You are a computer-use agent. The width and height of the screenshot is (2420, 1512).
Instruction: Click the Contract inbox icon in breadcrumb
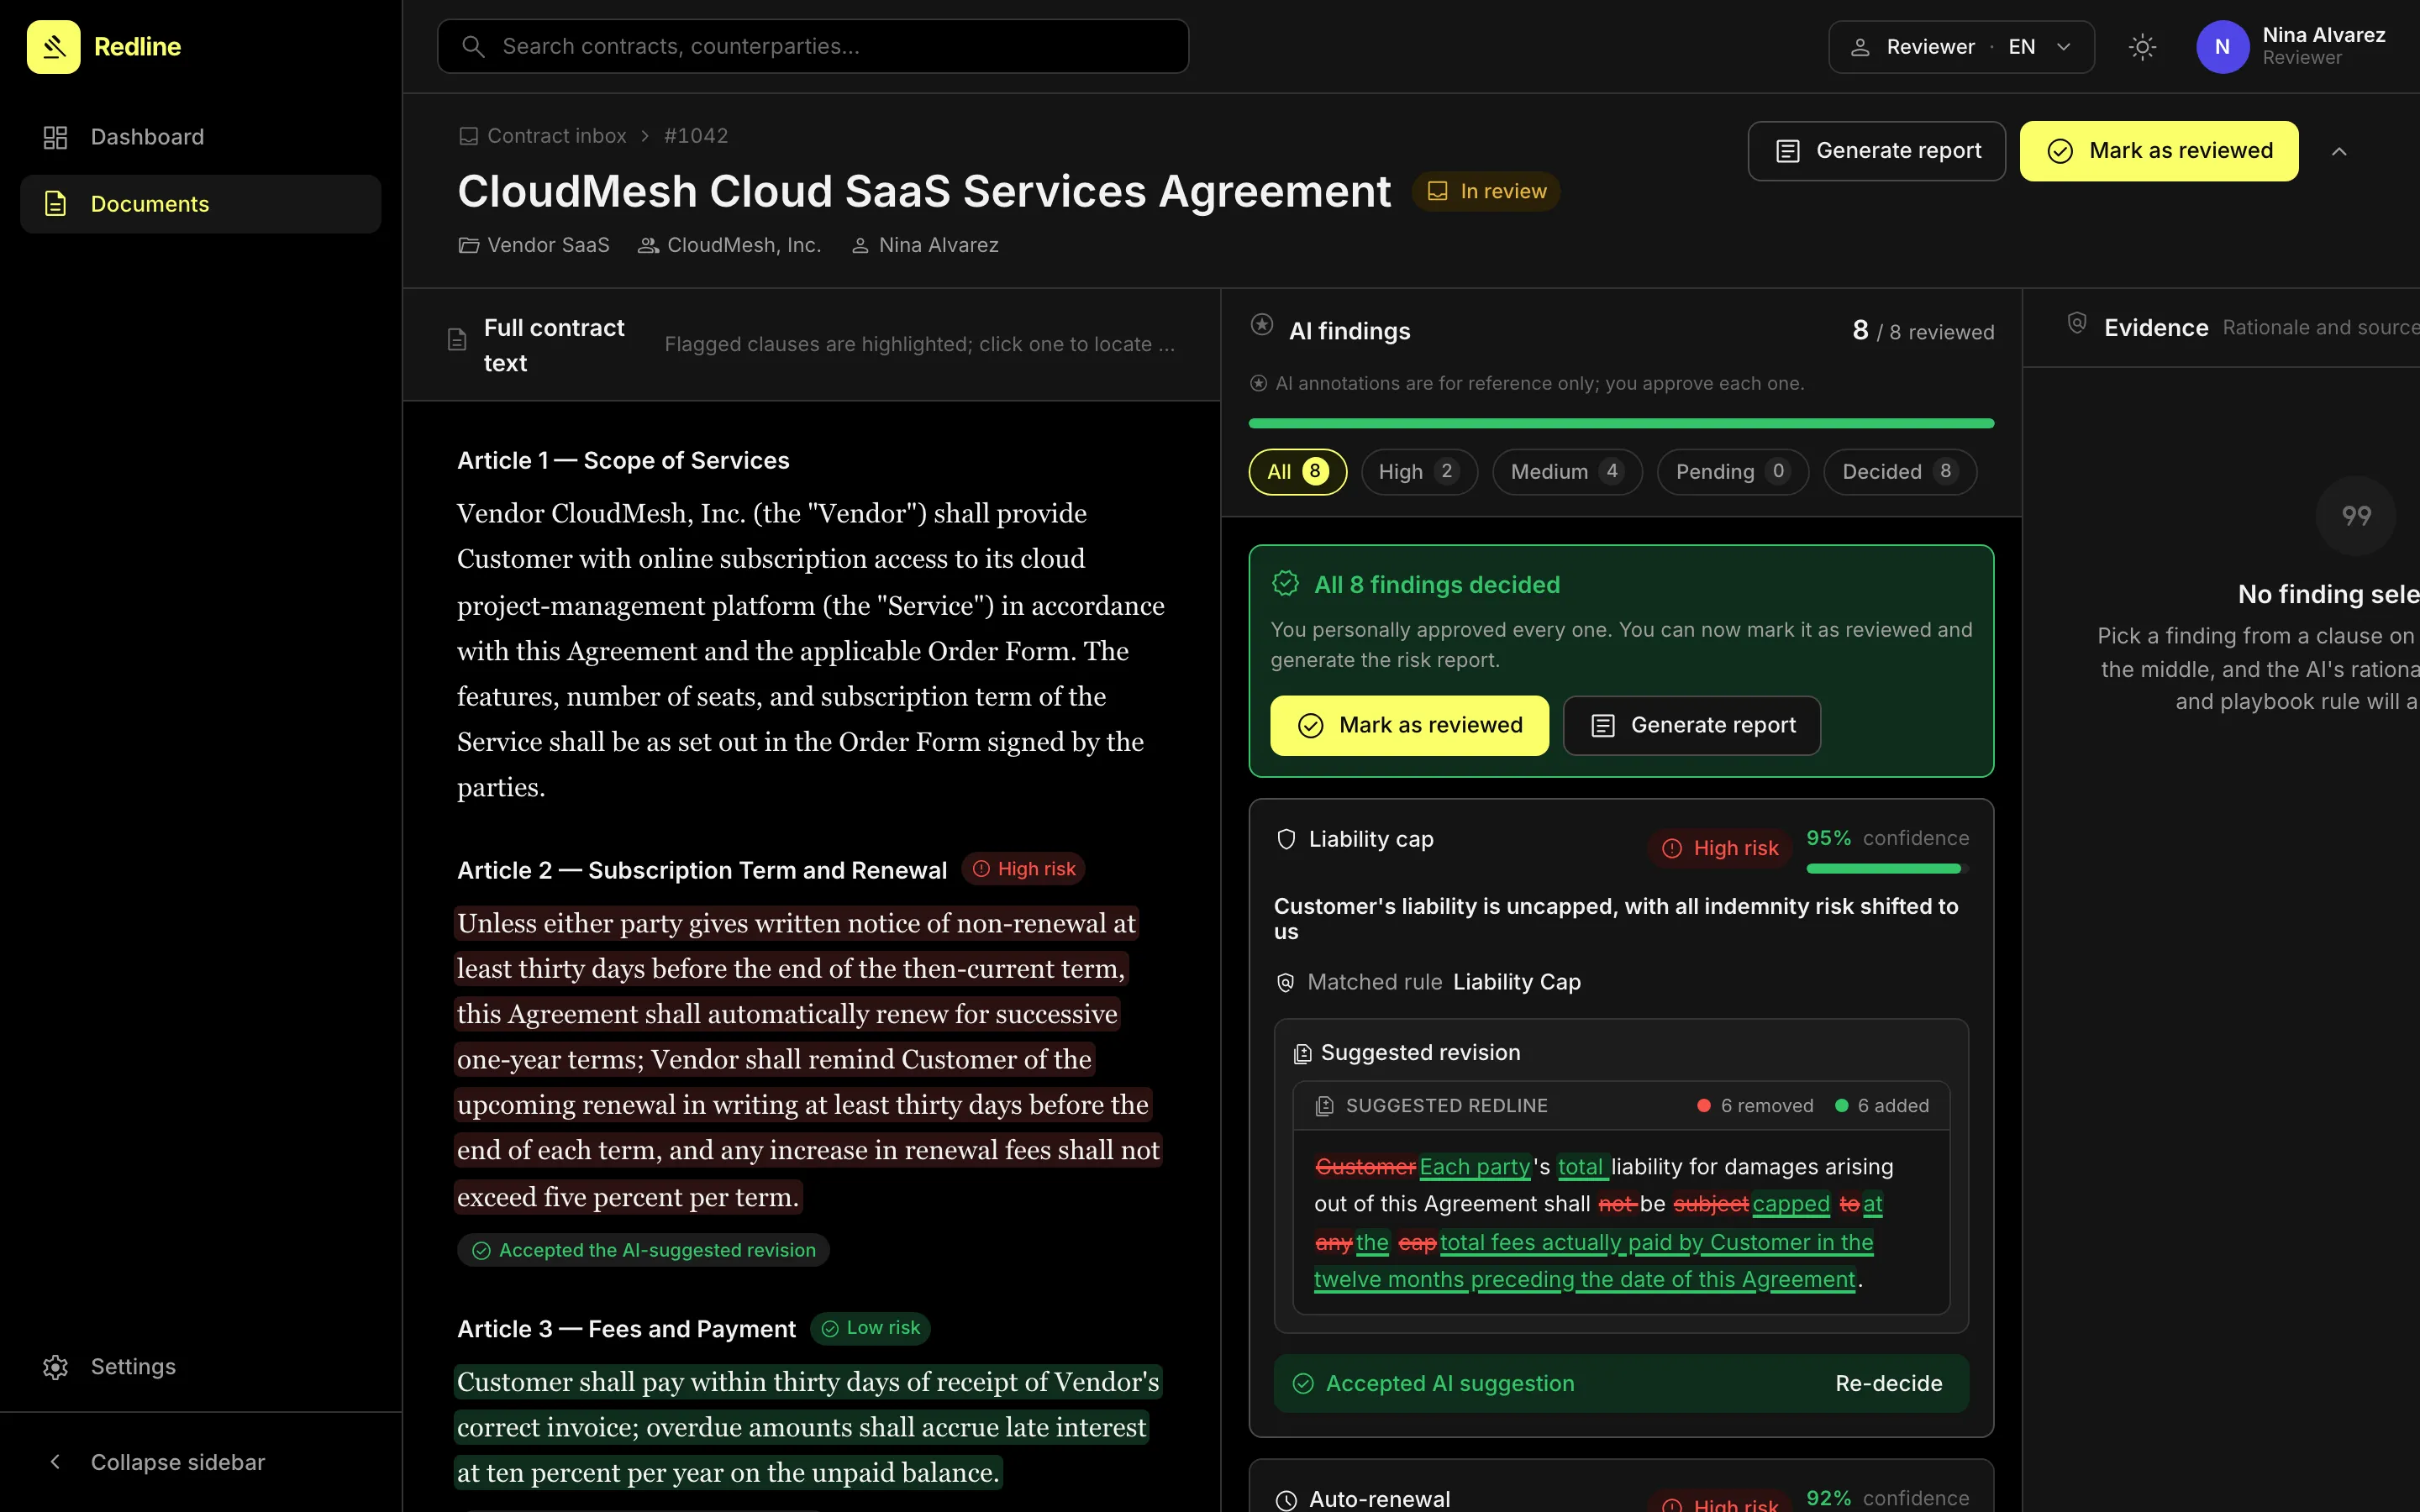(x=468, y=136)
